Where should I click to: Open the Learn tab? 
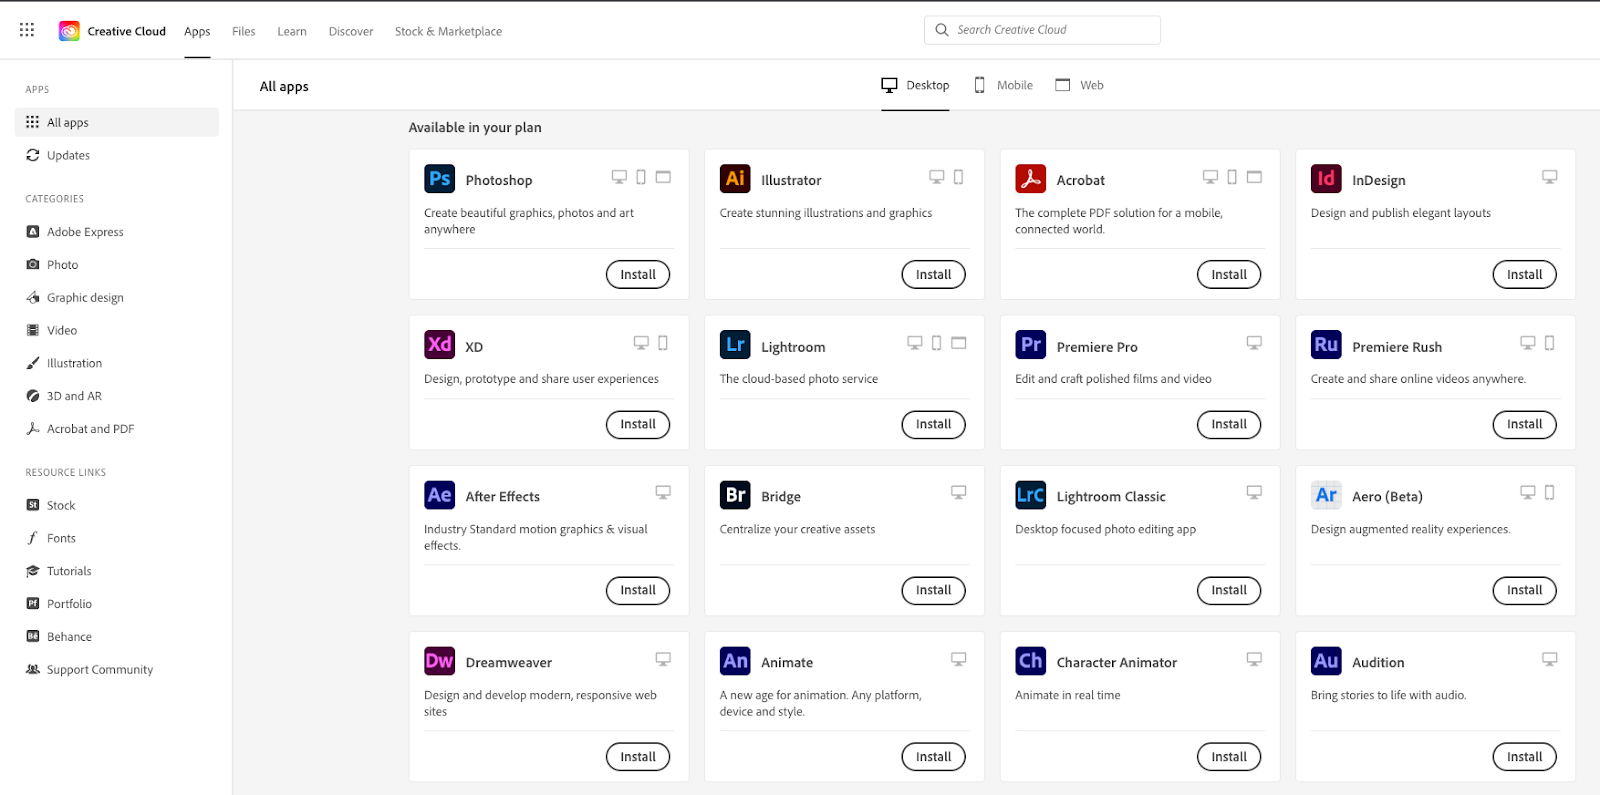click(x=292, y=32)
